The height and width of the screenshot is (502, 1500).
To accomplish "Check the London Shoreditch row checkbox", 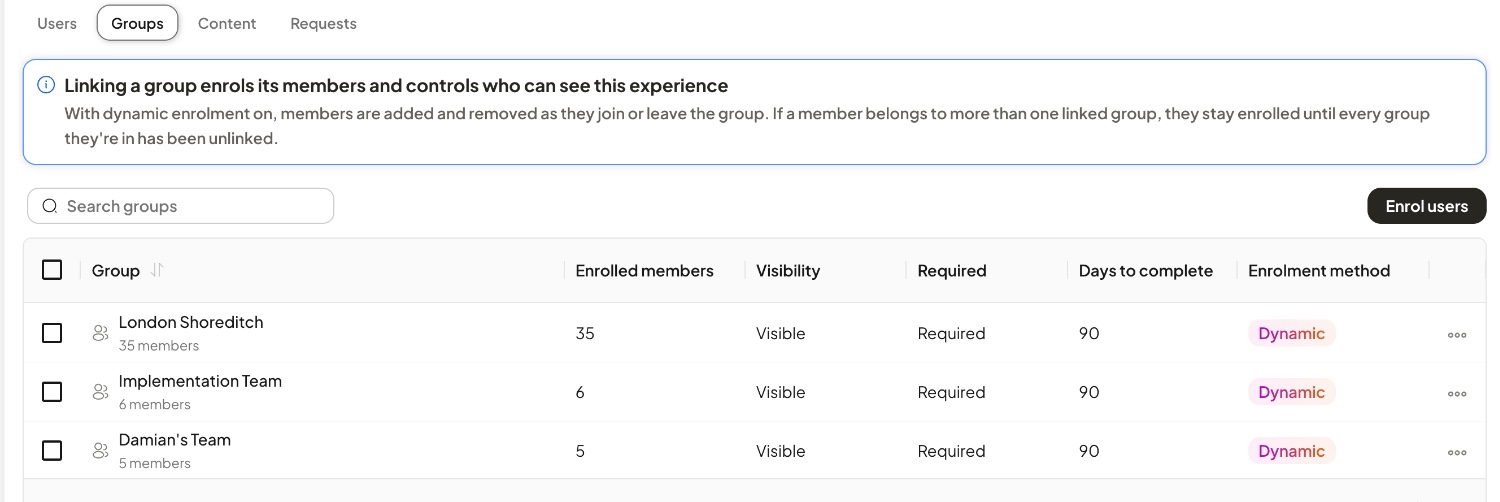I will pos(52,333).
